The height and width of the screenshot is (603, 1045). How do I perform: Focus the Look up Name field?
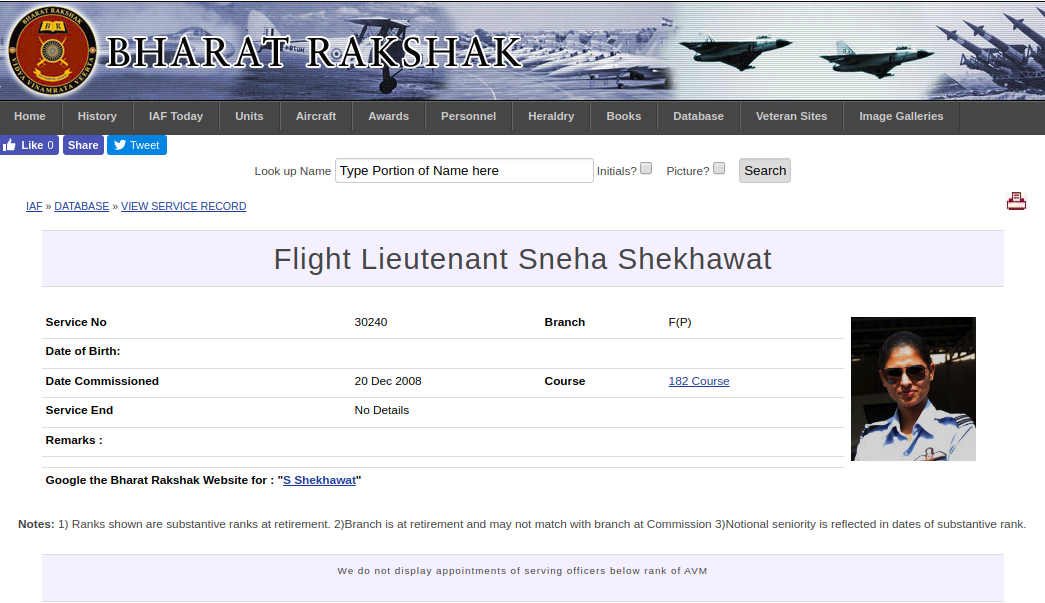click(464, 171)
